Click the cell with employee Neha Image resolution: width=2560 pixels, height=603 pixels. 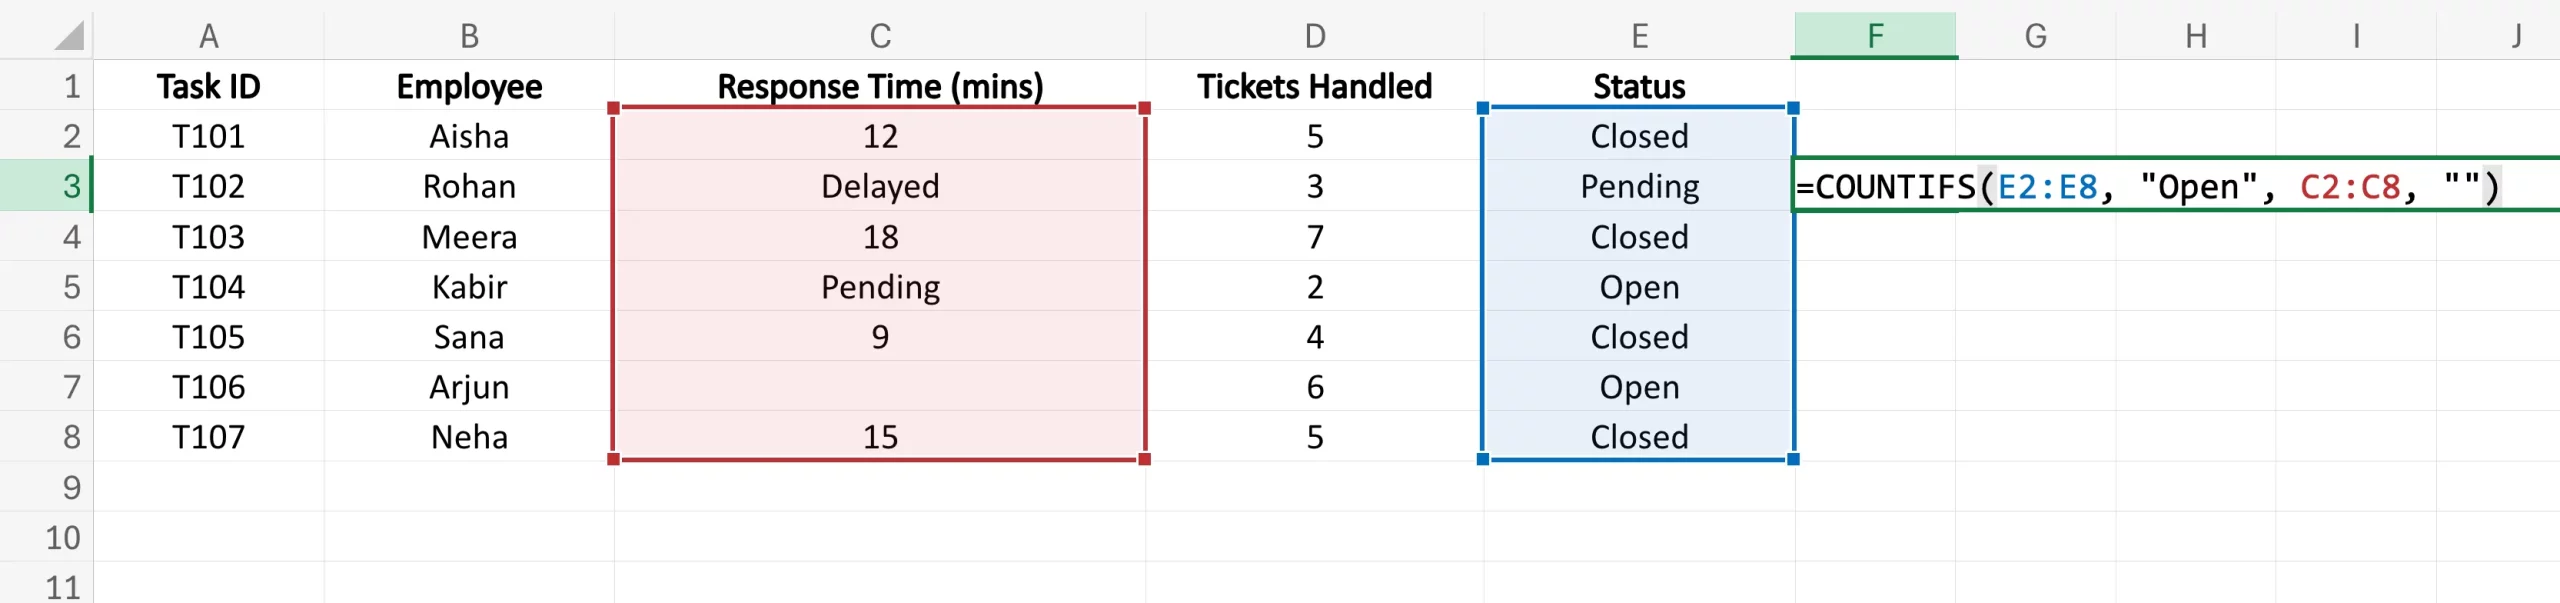tap(469, 437)
